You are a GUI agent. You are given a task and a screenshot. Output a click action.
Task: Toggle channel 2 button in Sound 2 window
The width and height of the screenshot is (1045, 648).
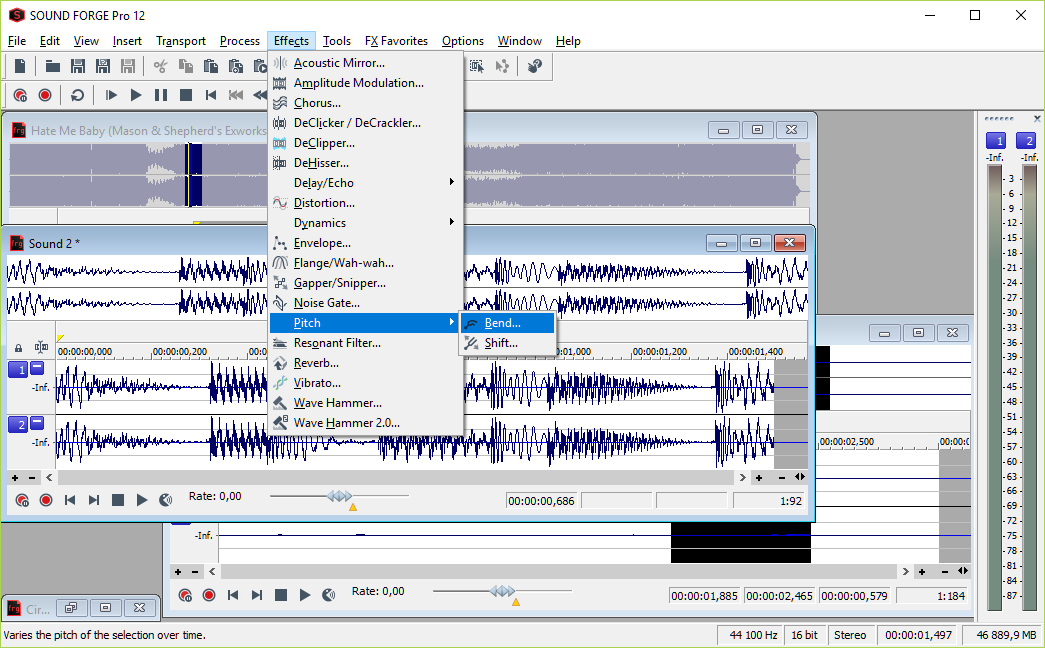(x=18, y=424)
